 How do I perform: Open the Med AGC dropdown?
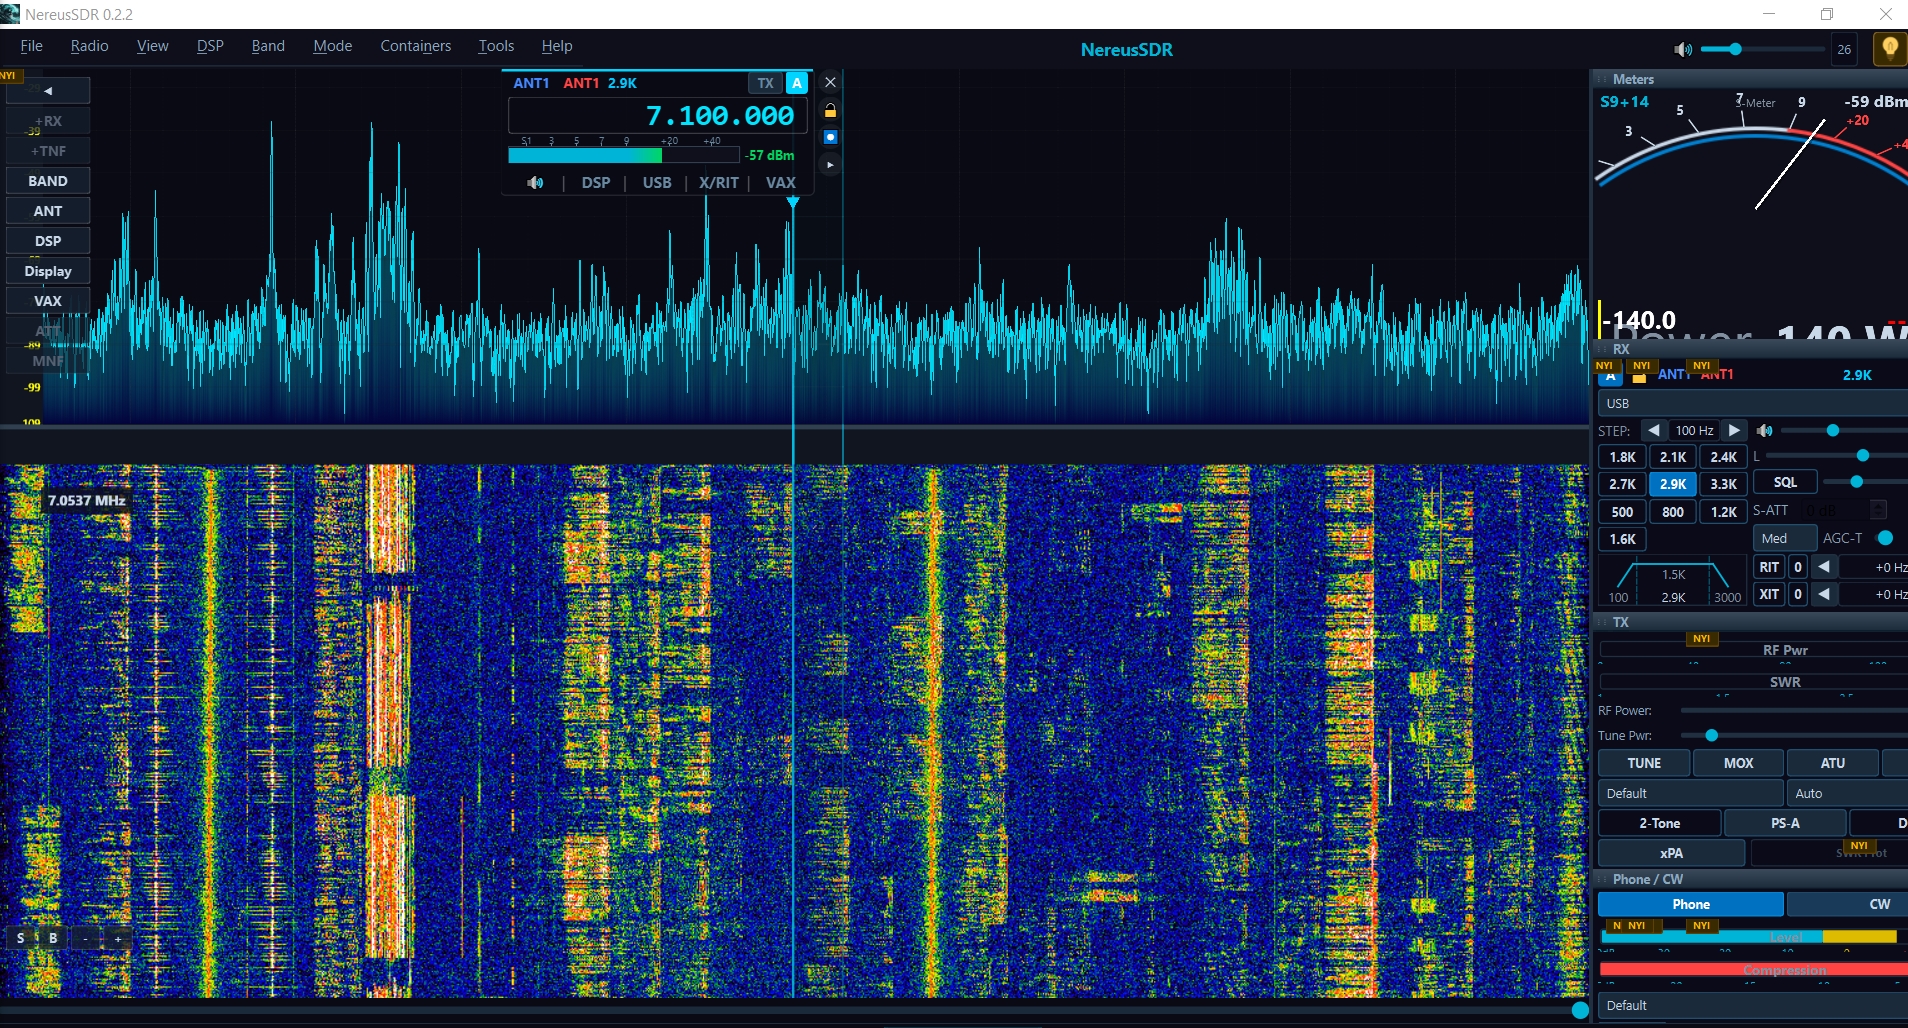(x=1784, y=539)
